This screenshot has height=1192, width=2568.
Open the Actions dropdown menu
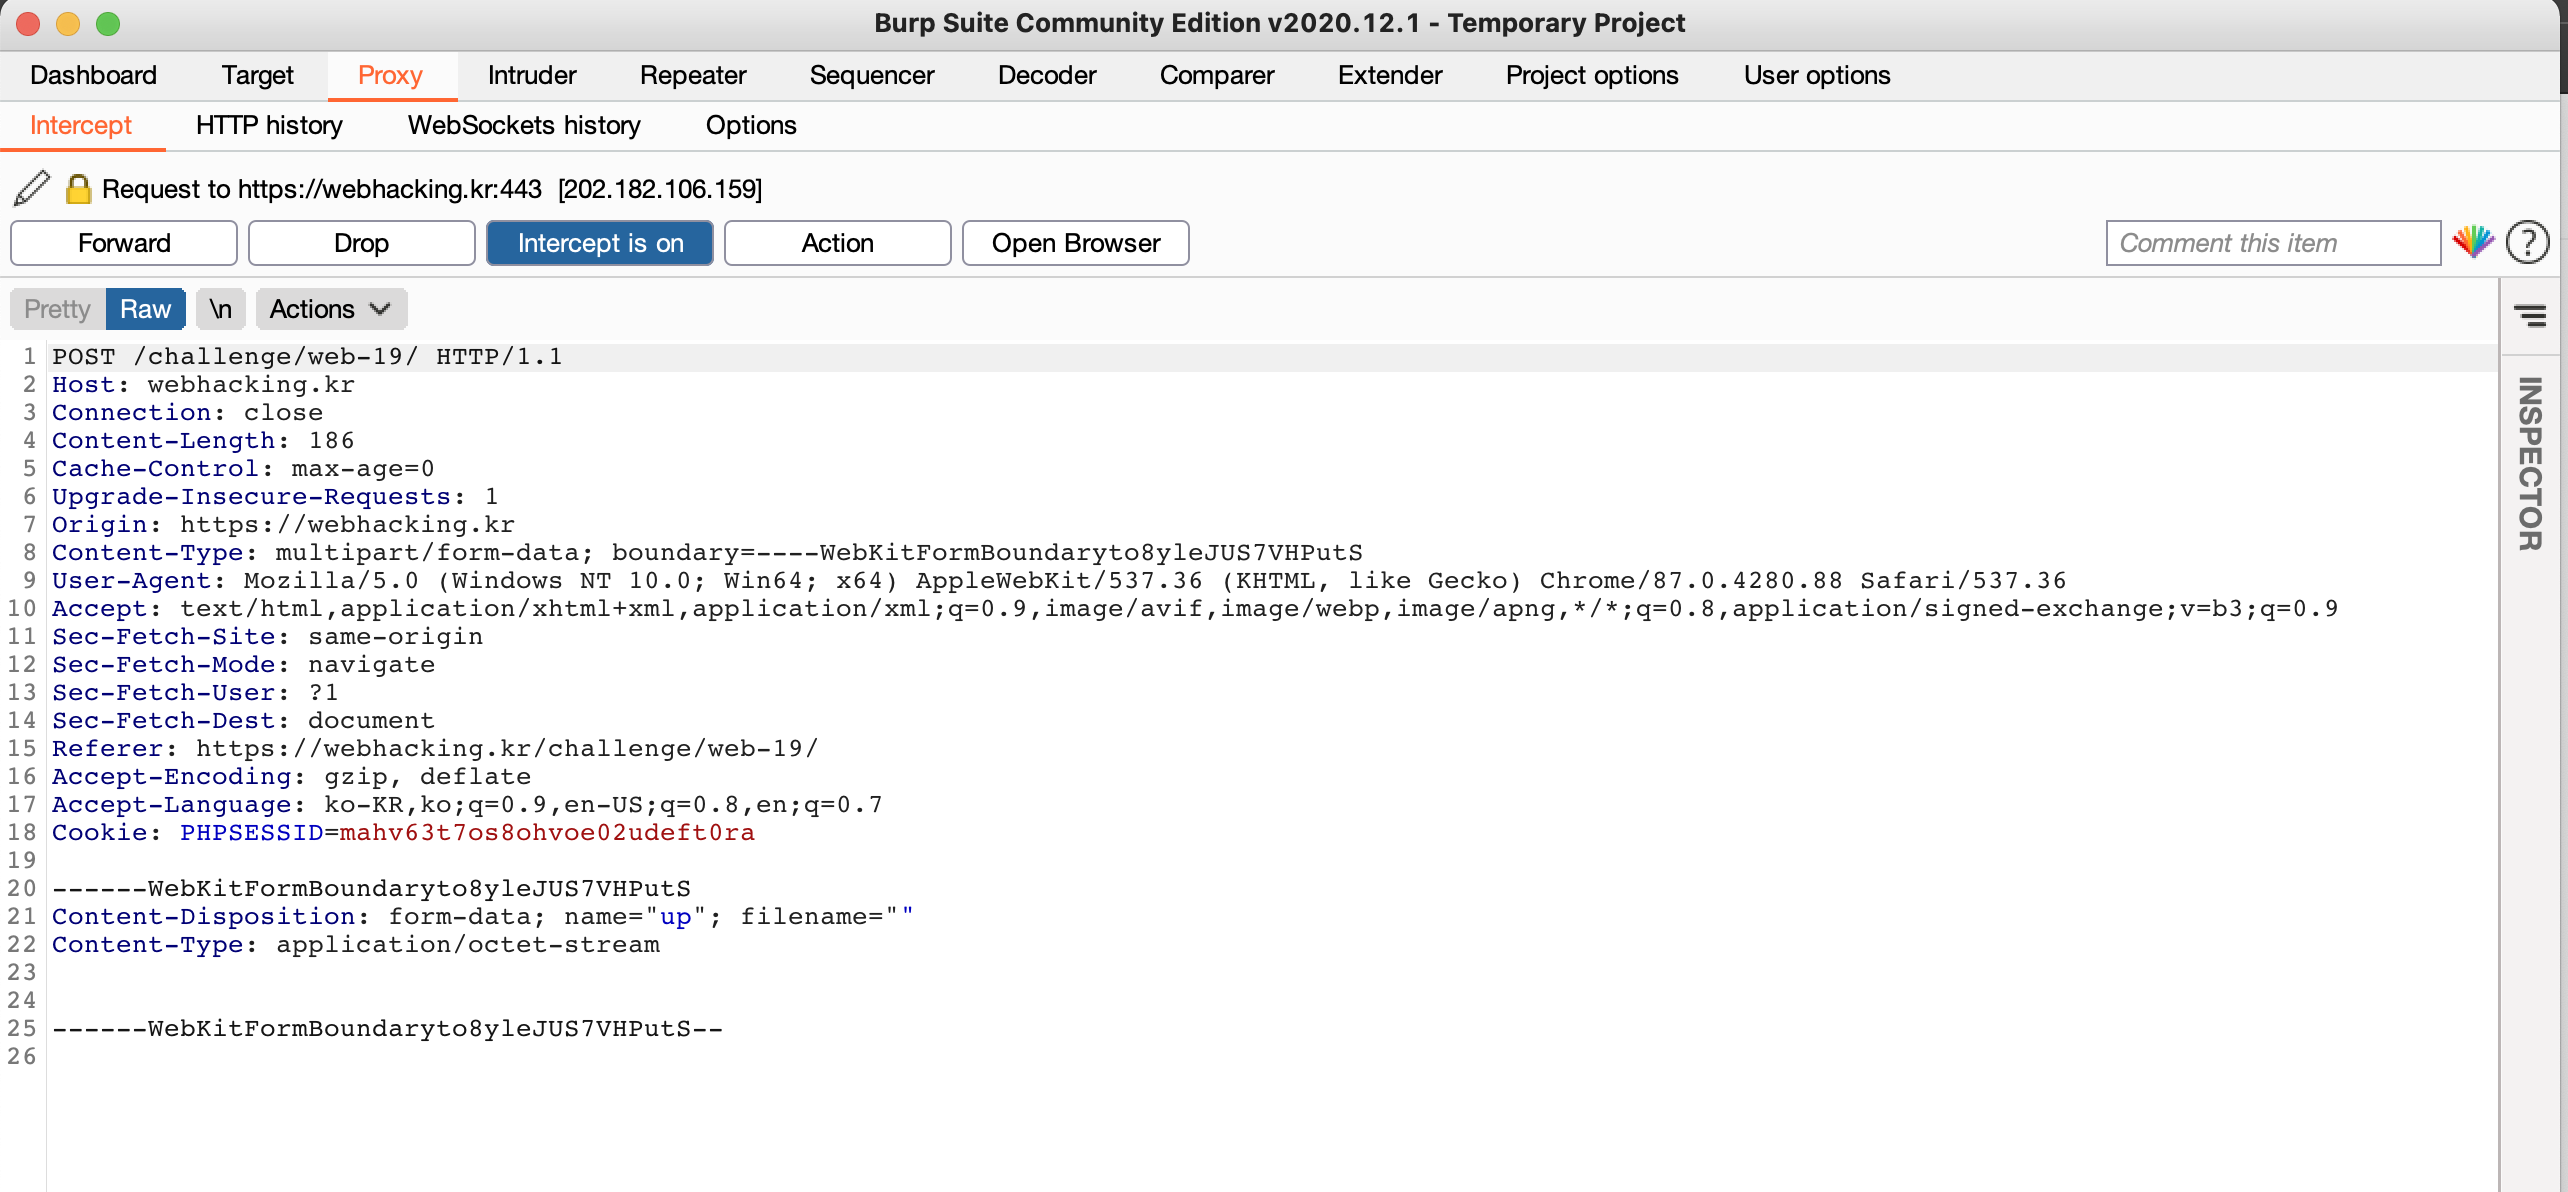coord(330,309)
